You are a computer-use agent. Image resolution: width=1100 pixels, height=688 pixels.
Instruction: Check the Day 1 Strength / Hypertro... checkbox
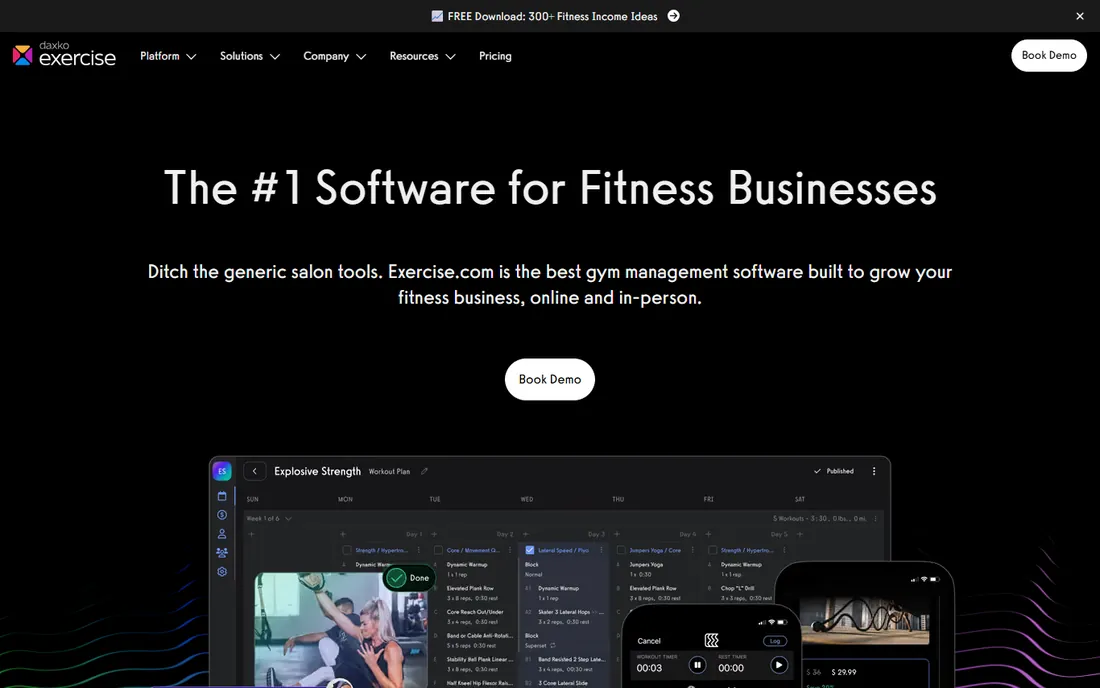point(347,551)
